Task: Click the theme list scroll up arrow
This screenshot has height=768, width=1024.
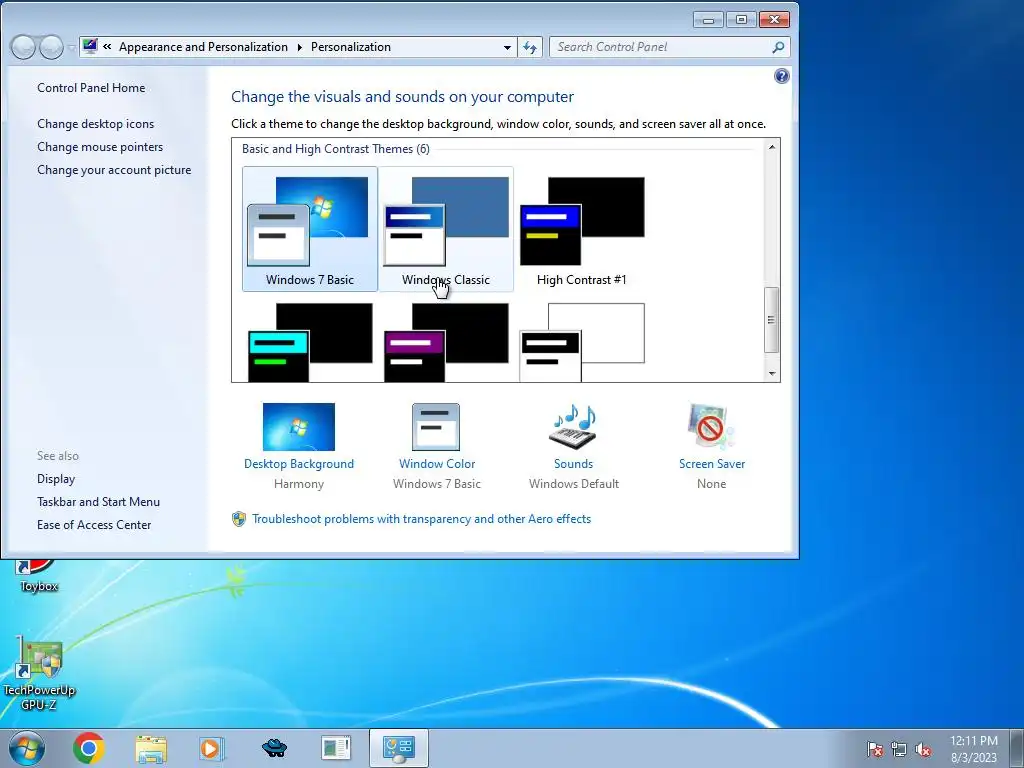Action: (x=772, y=147)
